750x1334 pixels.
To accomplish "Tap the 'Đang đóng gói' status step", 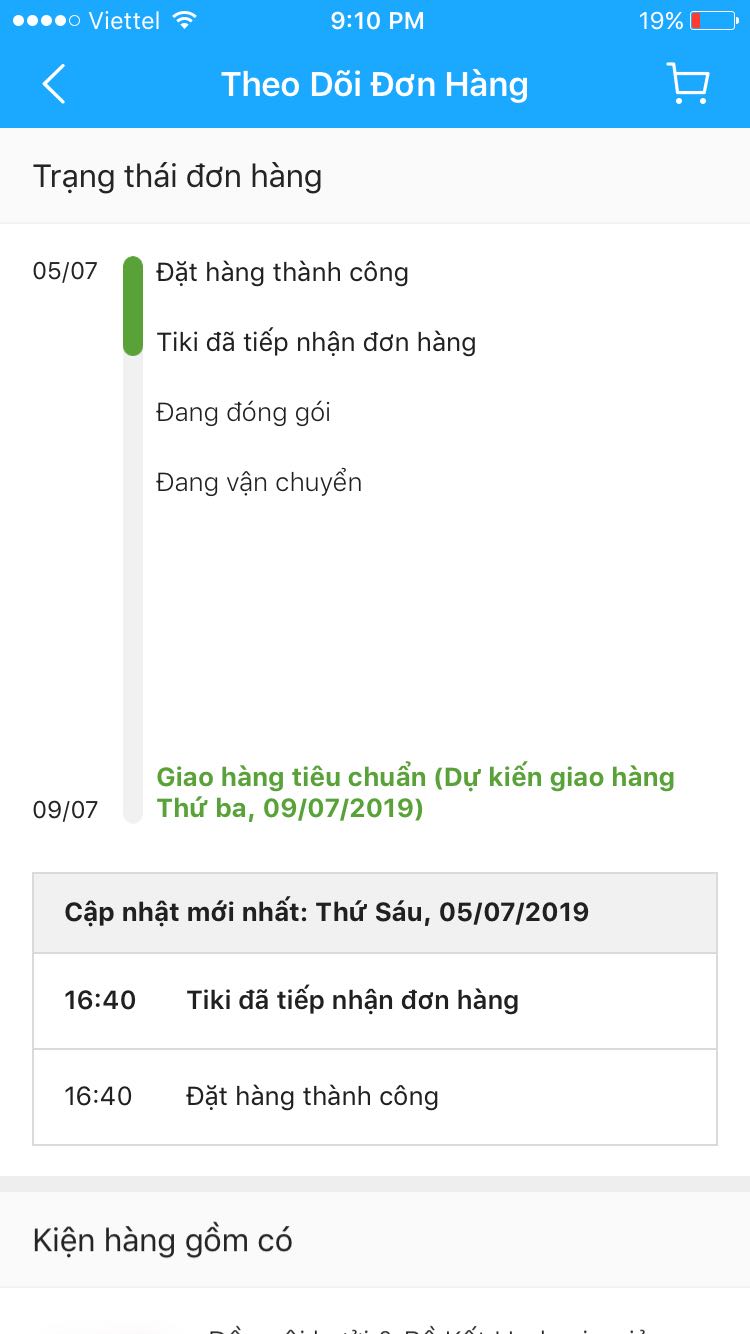I will (245, 412).
